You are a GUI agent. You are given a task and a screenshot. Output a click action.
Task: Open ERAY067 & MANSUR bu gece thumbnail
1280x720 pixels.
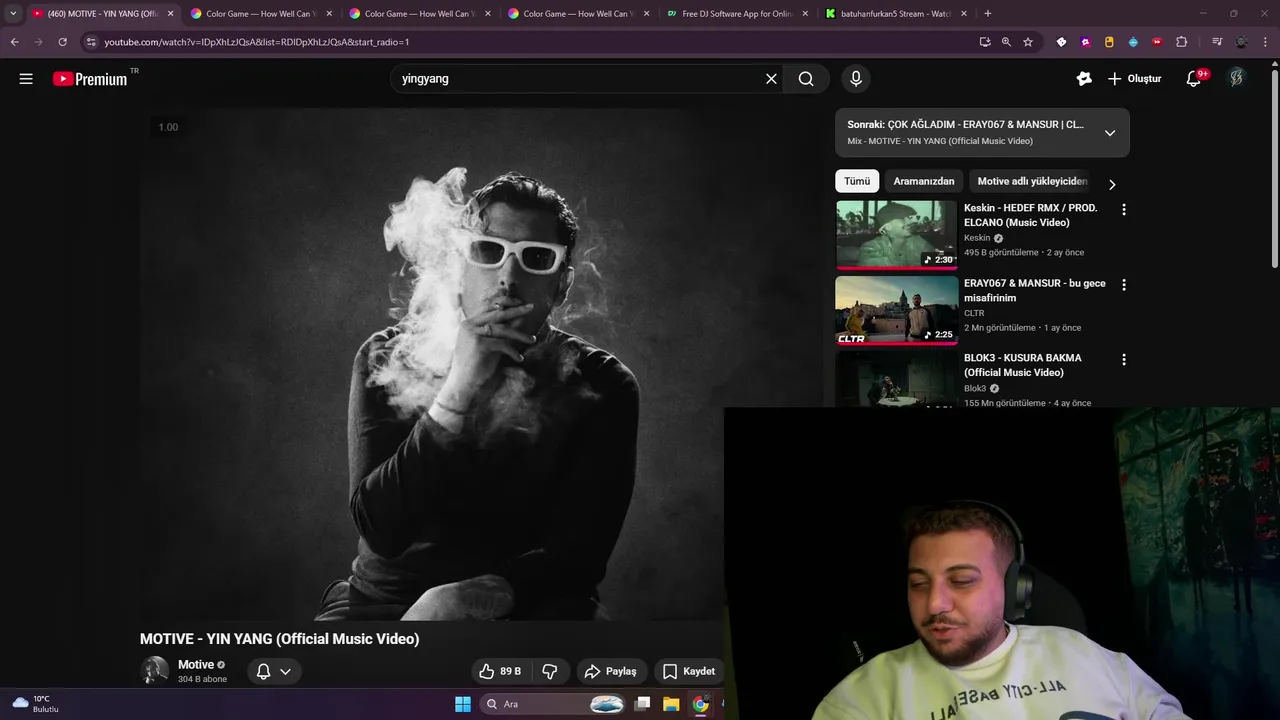click(897, 310)
